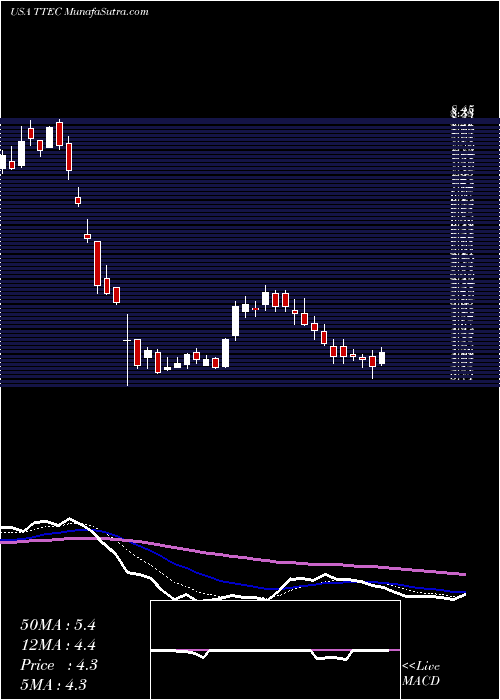This screenshot has height=700, width=500.
Task: Click the "Price : 4.3" label
Action: (x=58, y=665)
